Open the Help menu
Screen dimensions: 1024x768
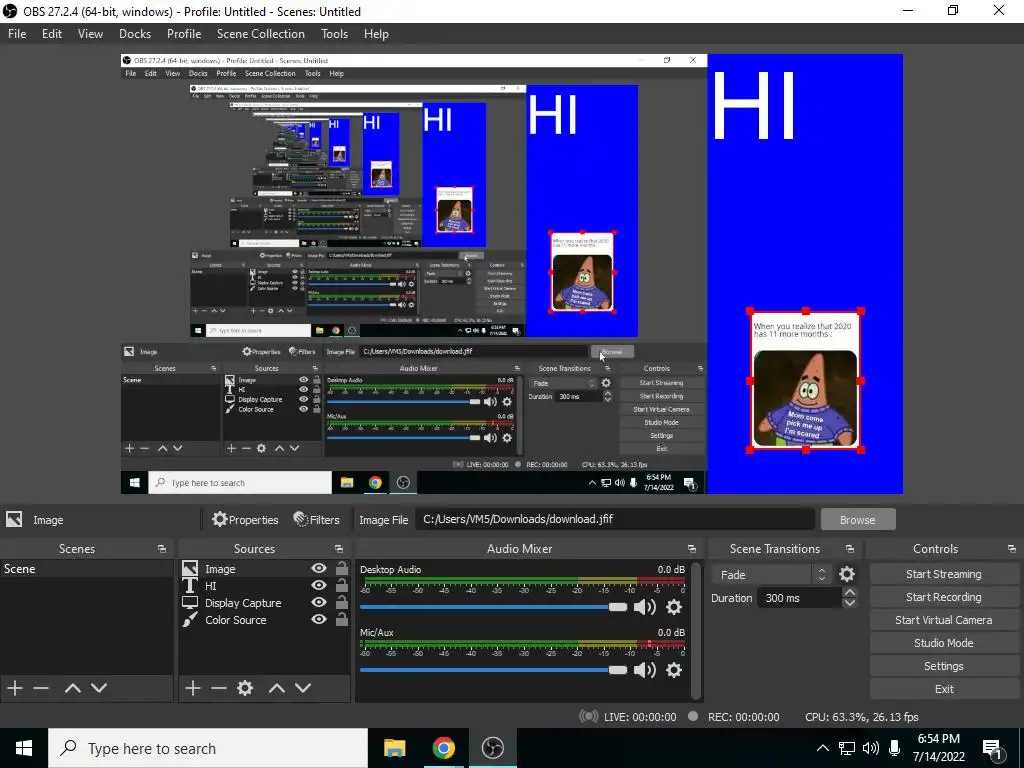click(x=376, y=34)
